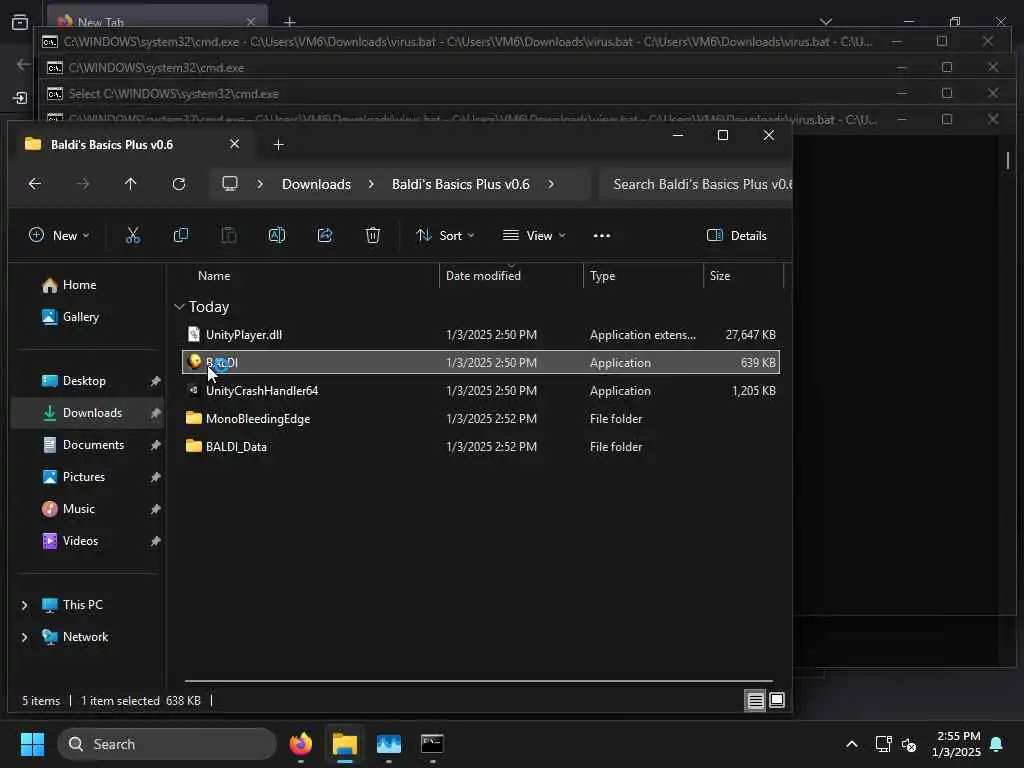Sort by the Name column header
The height and width of the screenshot is (768, 1024).
pos(214,276)
